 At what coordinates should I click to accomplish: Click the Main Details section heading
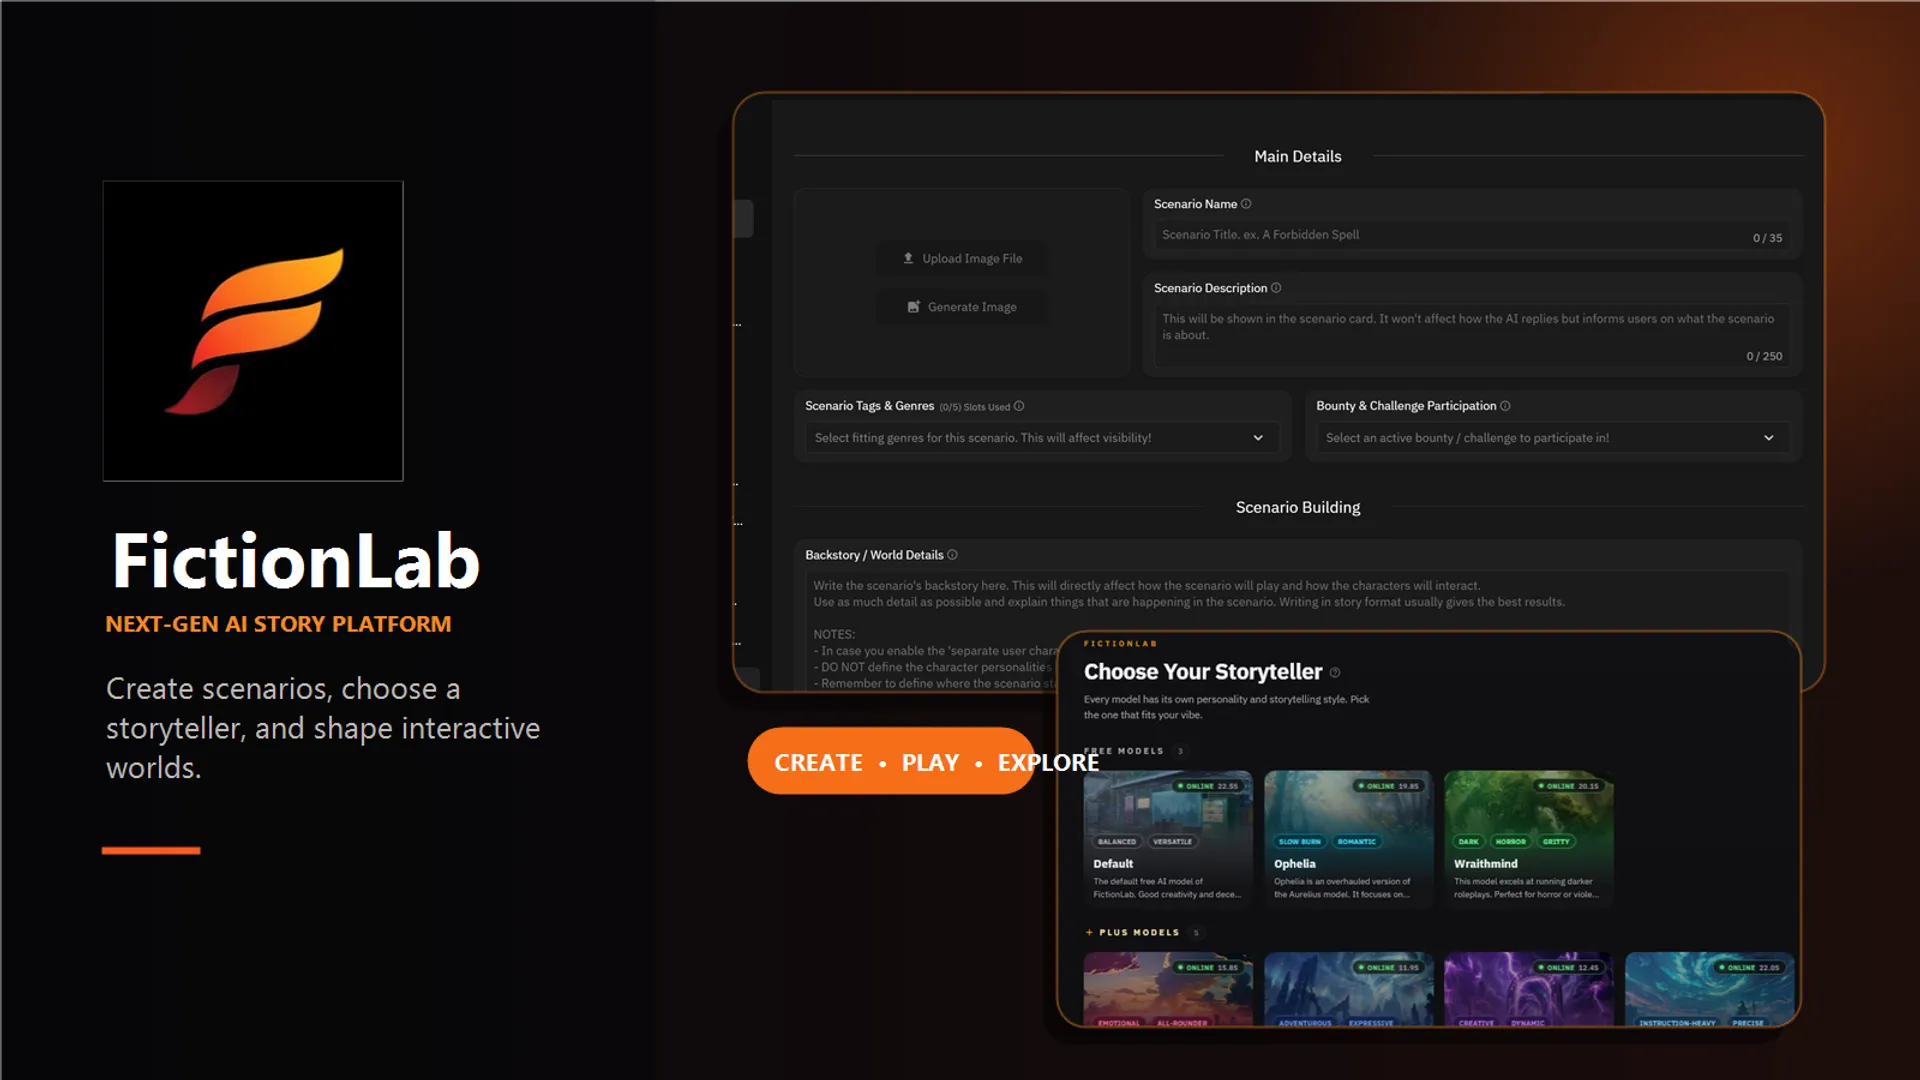1298,157
